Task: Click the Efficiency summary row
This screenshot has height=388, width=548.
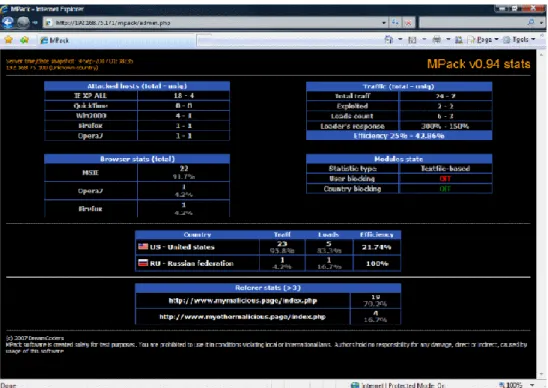Action: [399, 136]
